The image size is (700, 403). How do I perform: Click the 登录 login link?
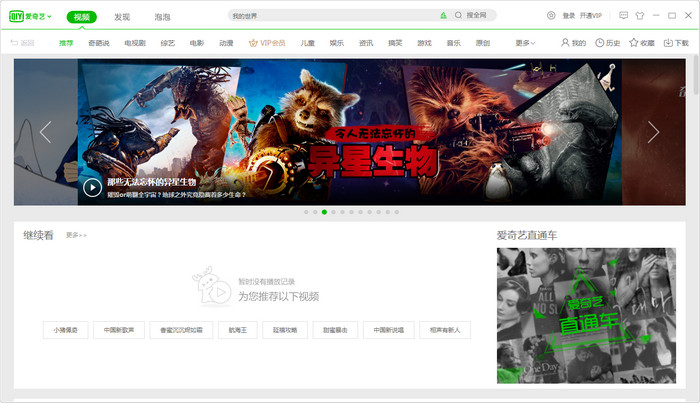(569, 16)
